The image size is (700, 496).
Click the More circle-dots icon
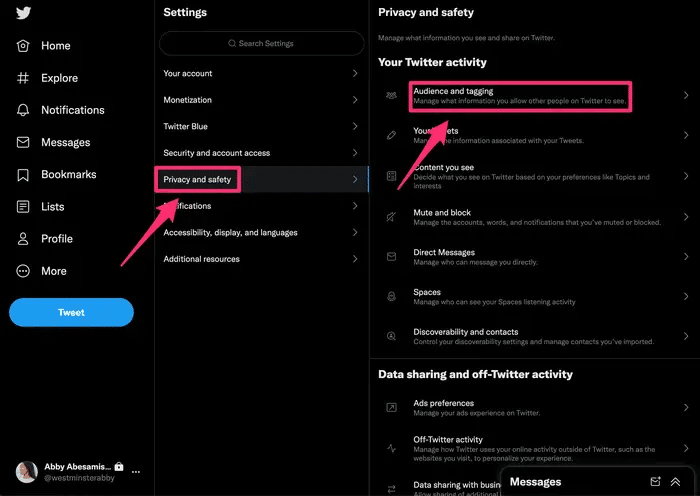(23, 271)
